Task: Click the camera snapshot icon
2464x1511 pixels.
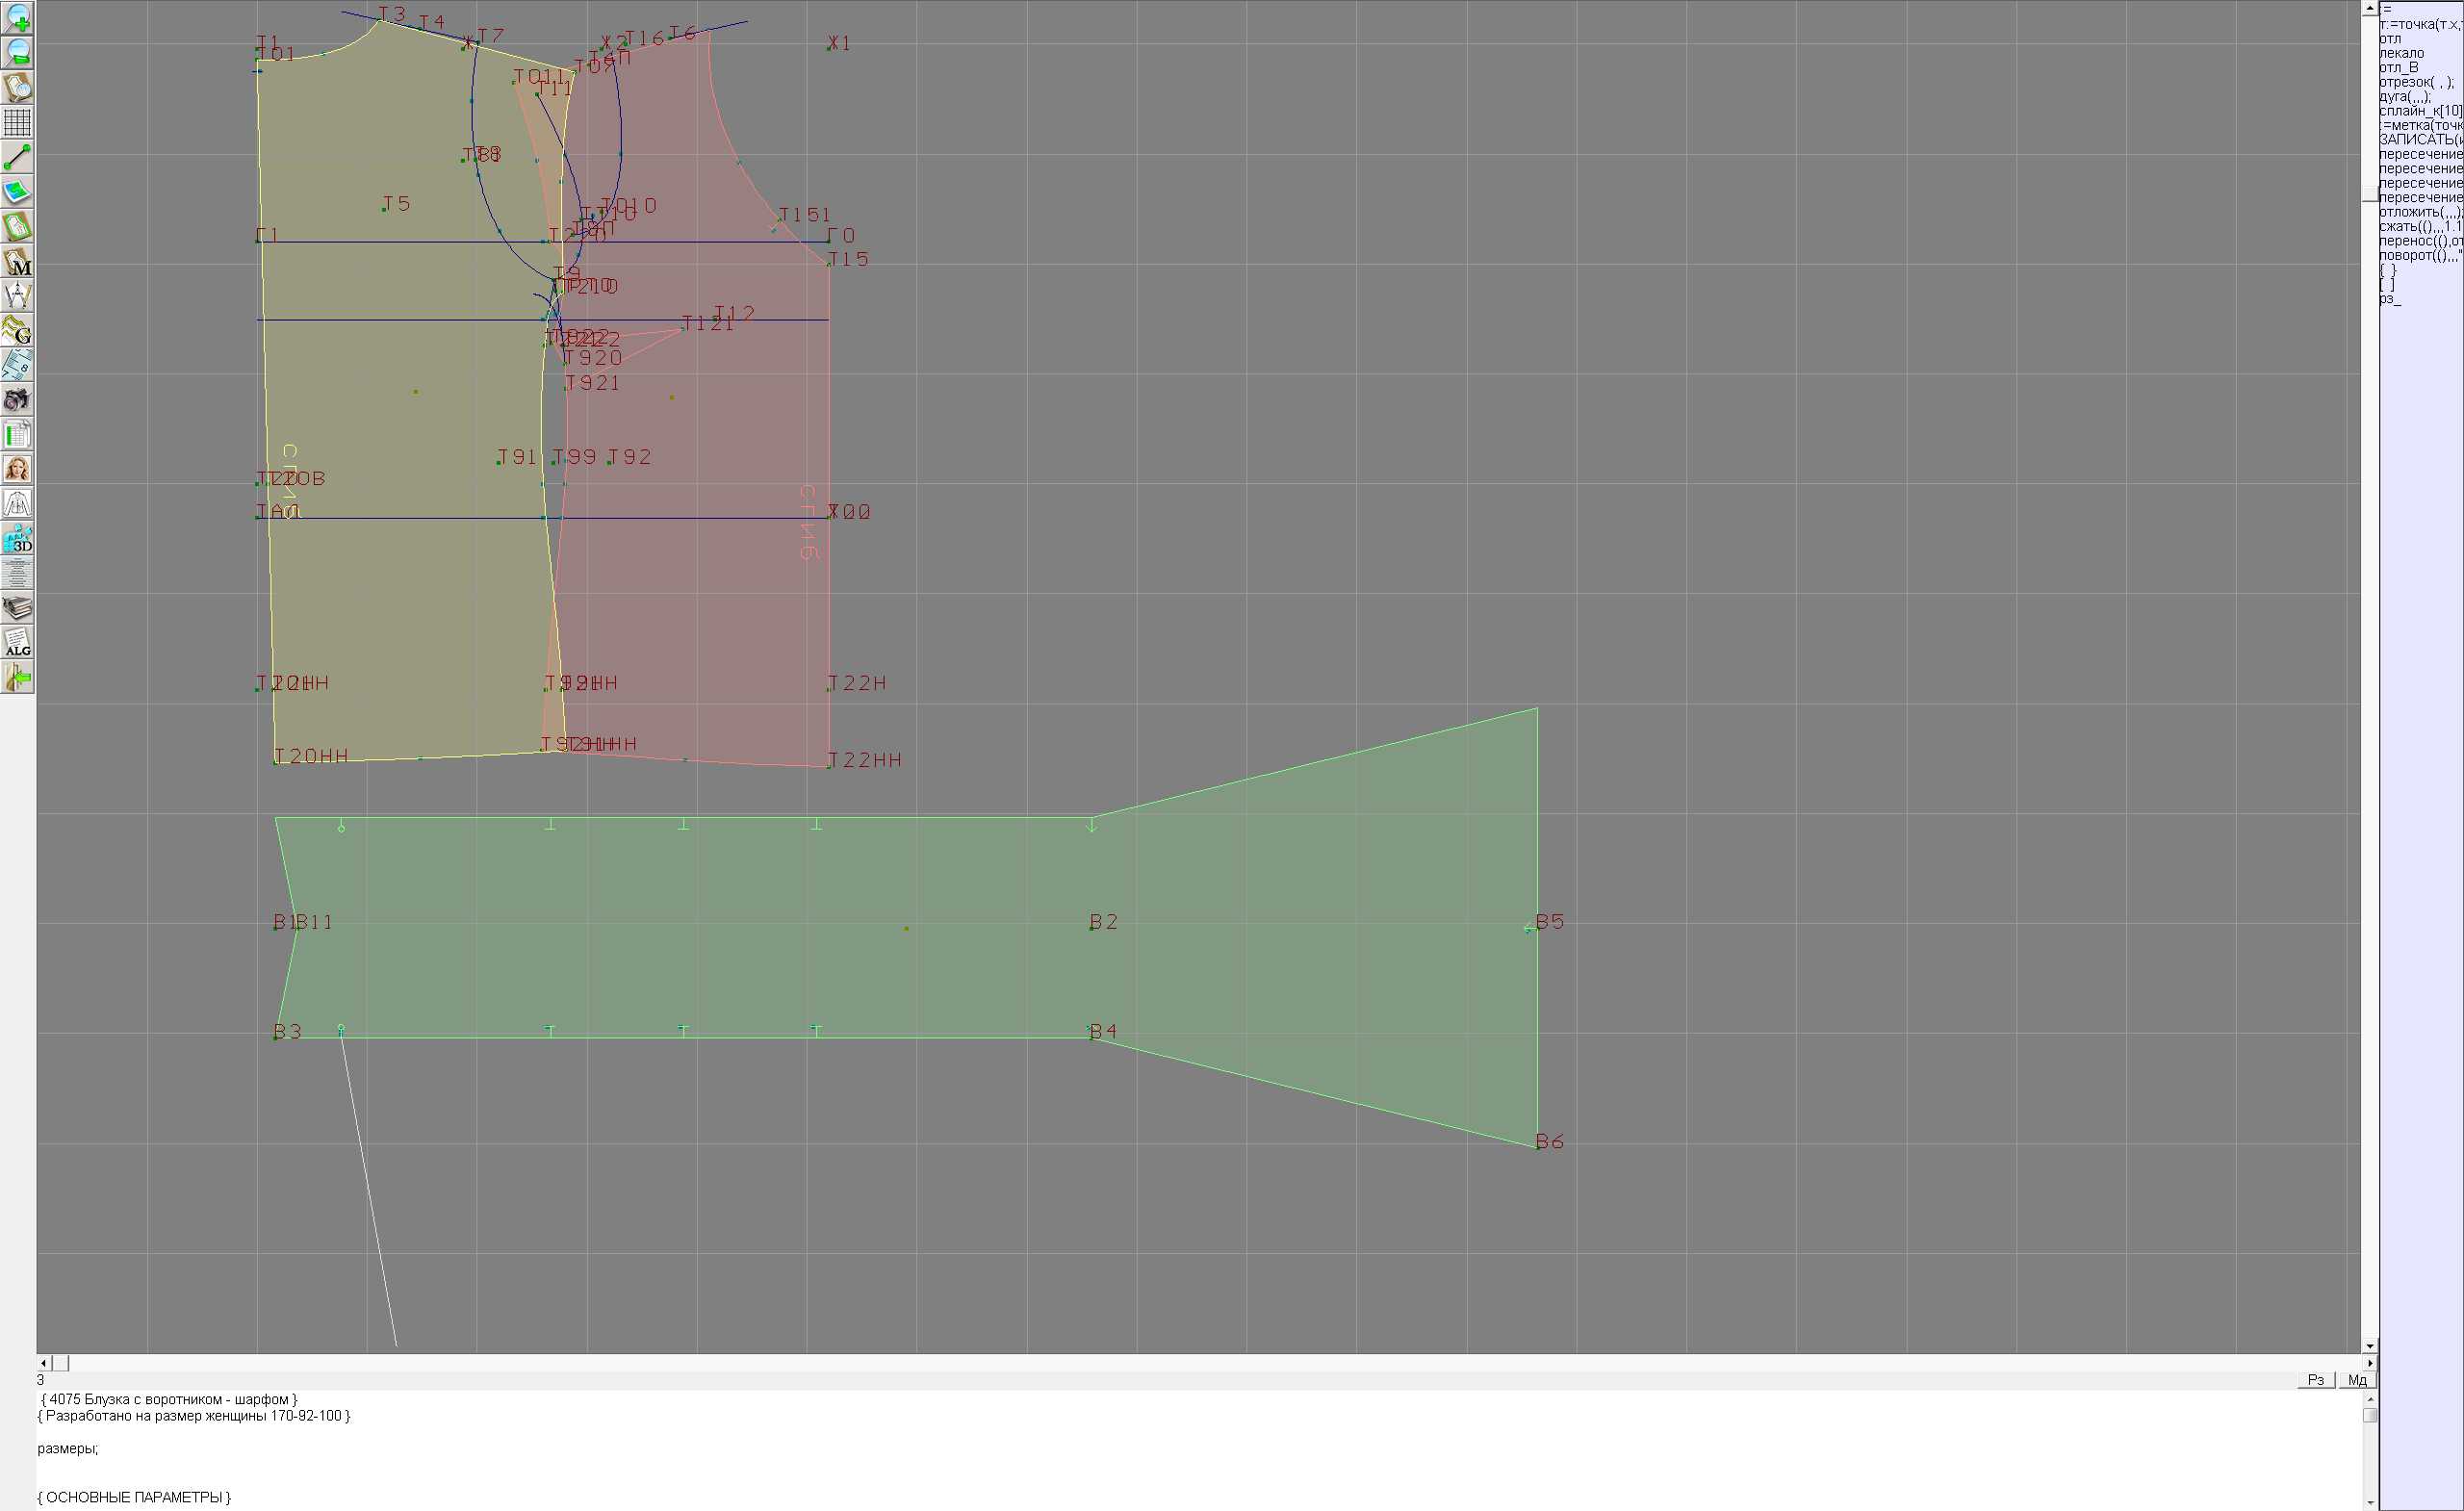Action: click(x=17, y=400)
